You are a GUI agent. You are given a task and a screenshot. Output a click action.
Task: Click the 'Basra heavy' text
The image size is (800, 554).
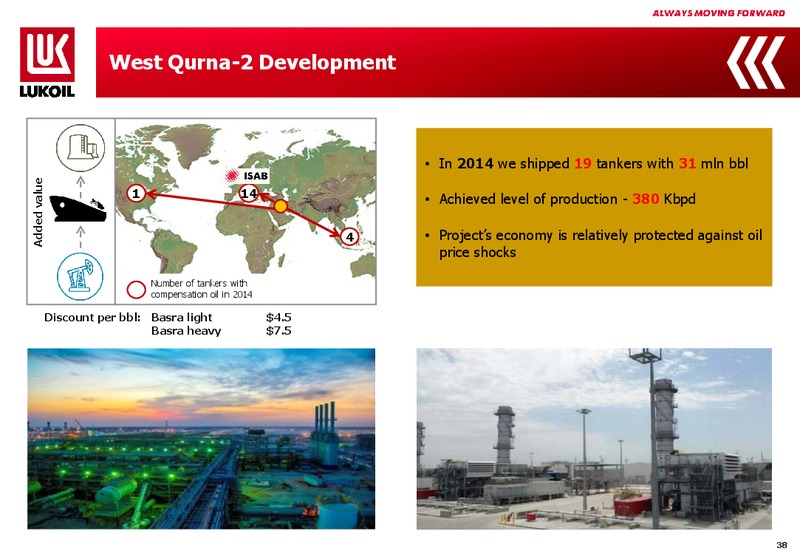coord(186,331)
